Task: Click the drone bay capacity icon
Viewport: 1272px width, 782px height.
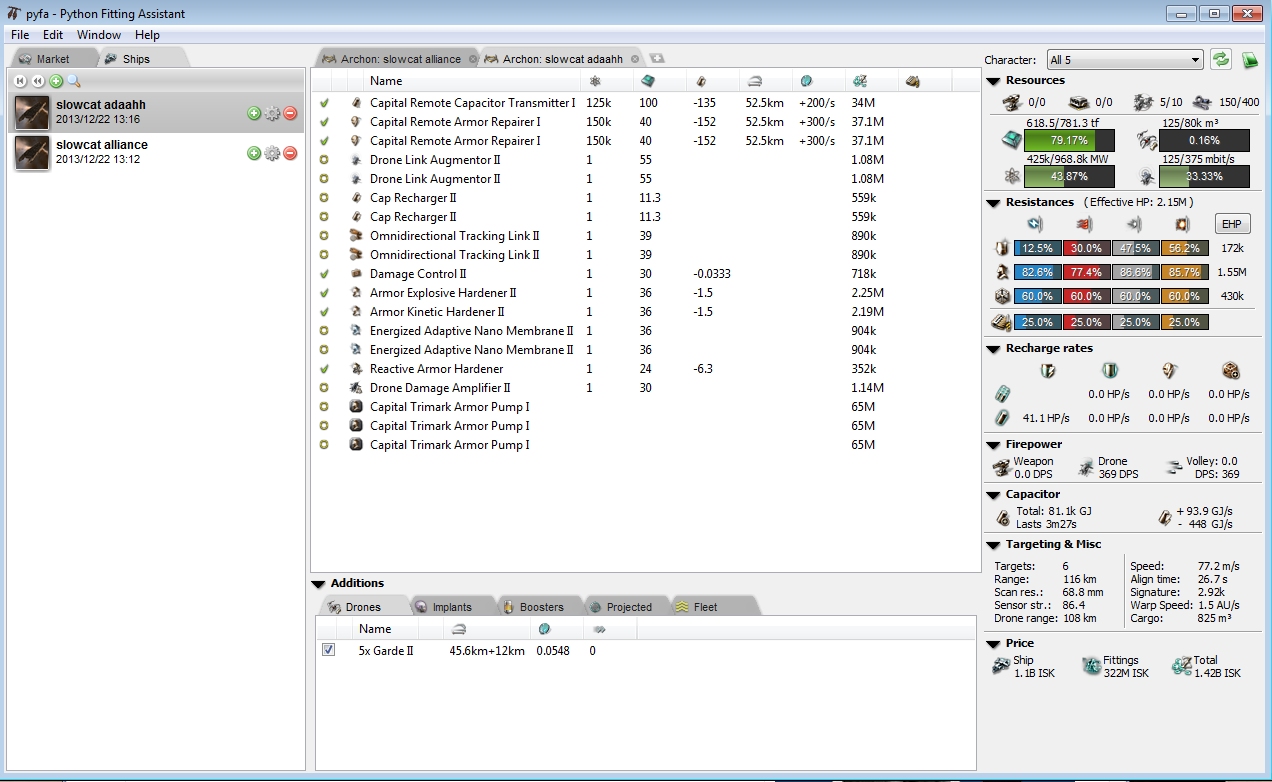Action: [x=1147, y=141]
